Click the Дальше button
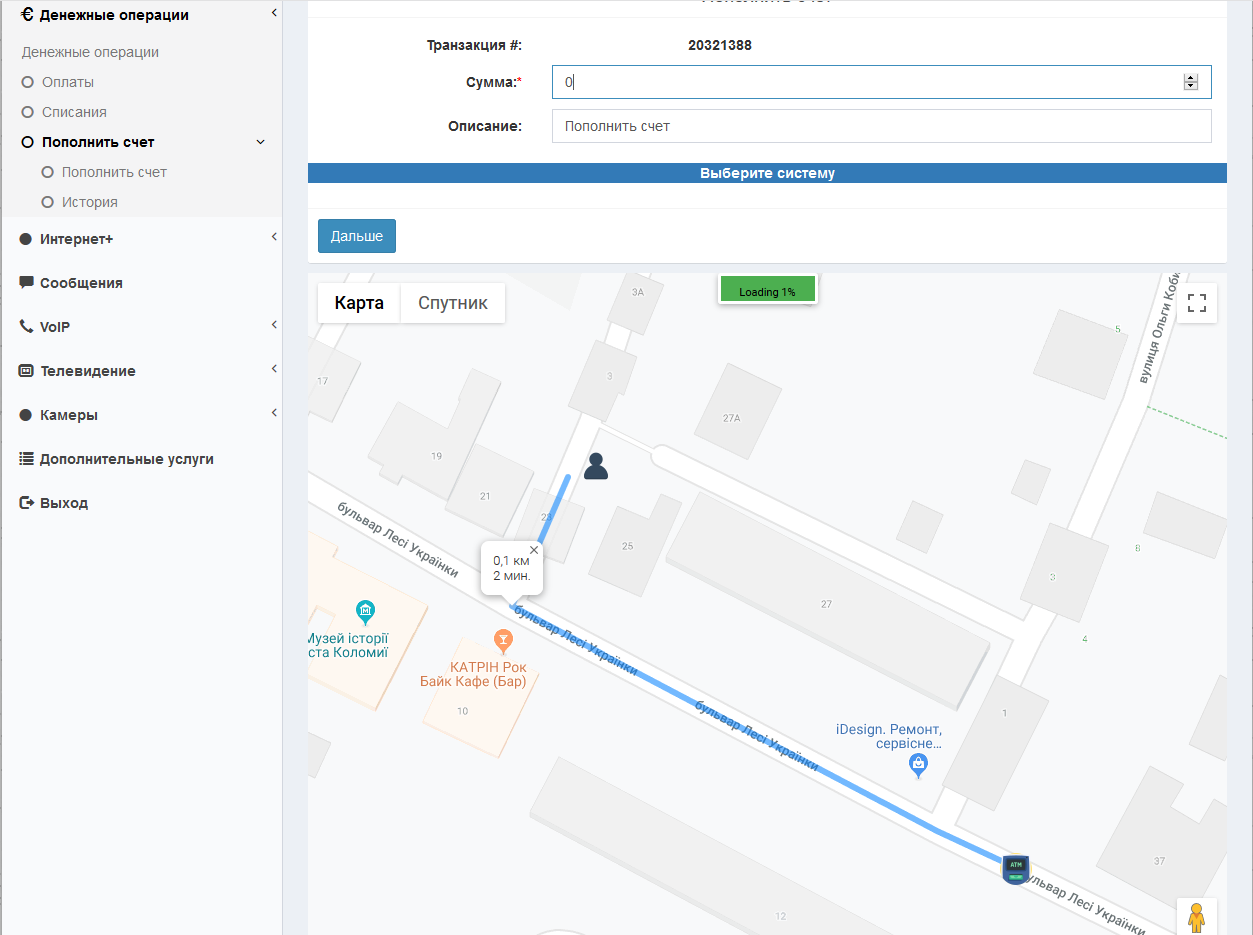 pyautogui.click(x=357, y=236)
